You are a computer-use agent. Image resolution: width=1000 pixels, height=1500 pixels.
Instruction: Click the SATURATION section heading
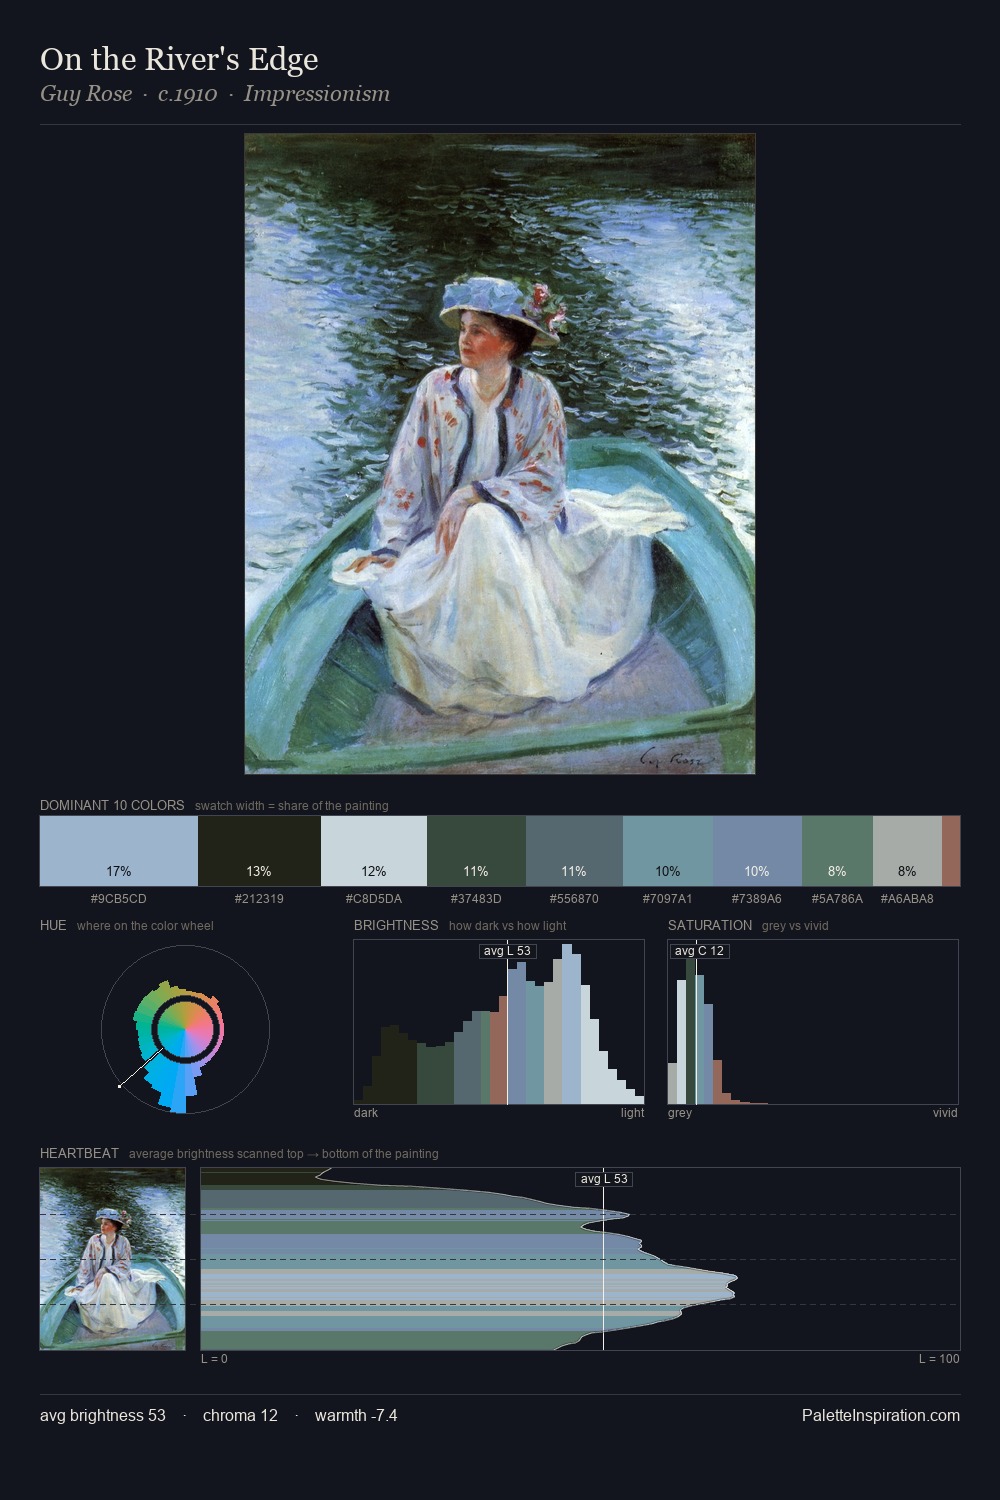pyautogui.click(x=710, y=925)
